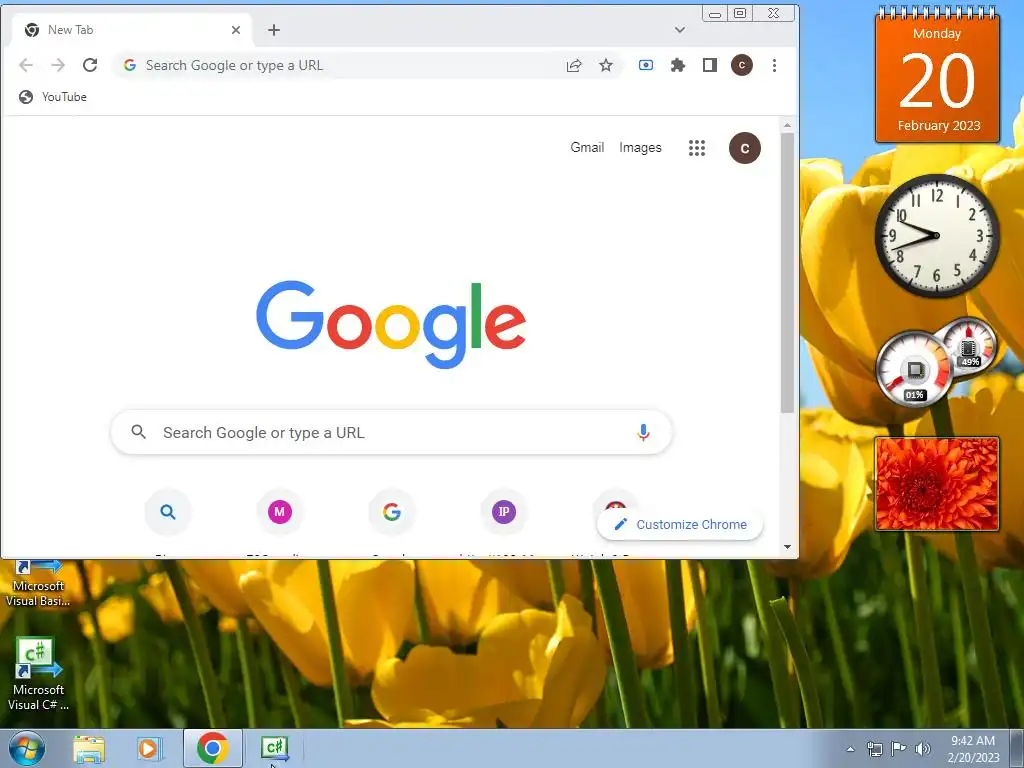Open the Gmail link
This screenshot has width=1024, height=768.
(x=587, y=148)
